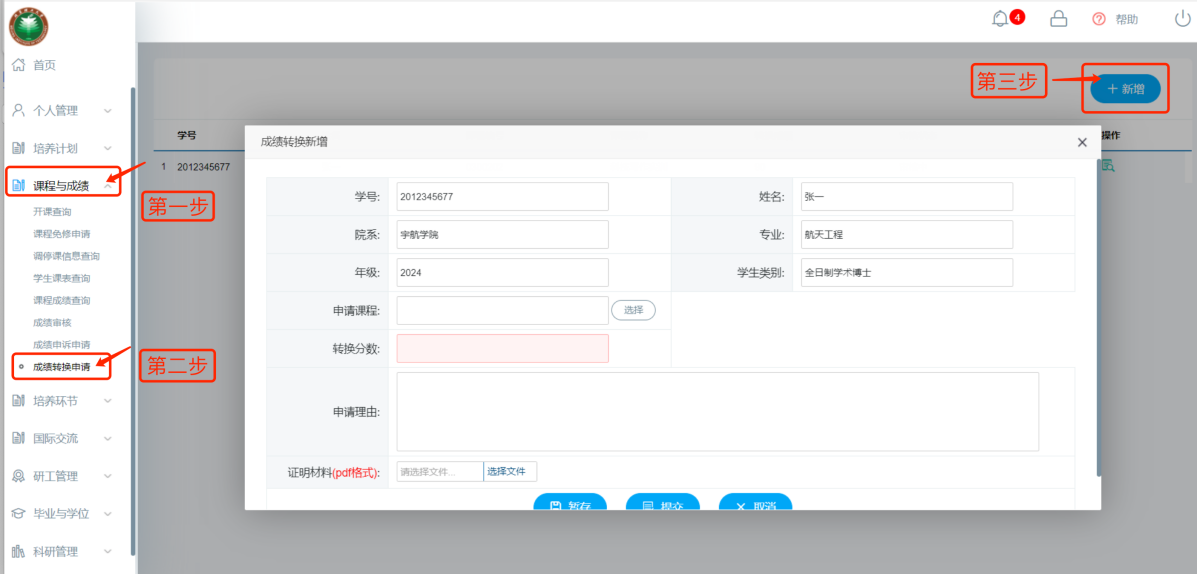Click the row action icon under 操作
The width and height of the screenshot is (1197, 574).
(1108, 166)
